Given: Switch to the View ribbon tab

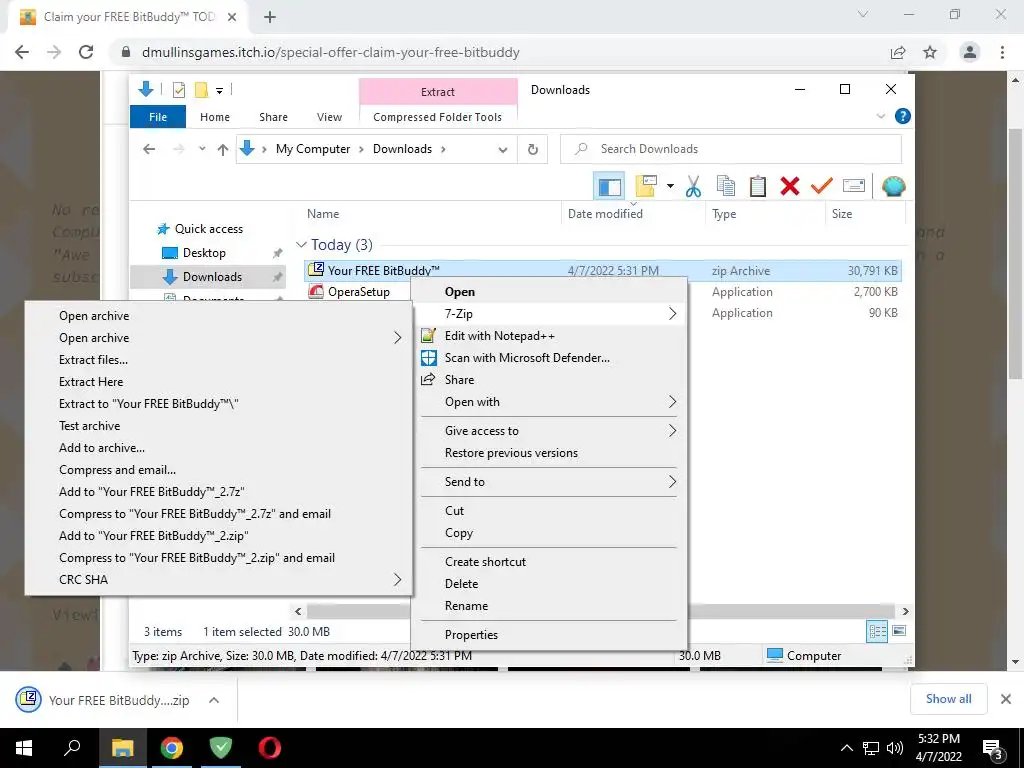Looking at the screenshot, I should point(329,117).
